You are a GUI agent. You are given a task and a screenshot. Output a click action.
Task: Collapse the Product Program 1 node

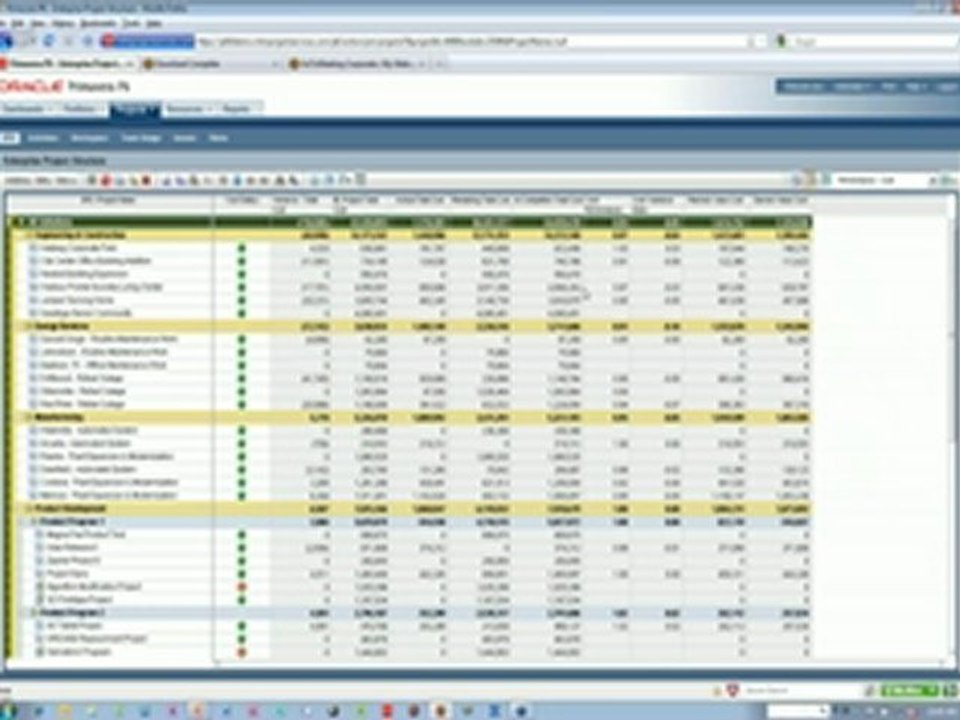pyautogui.click(x=34, y=522)
